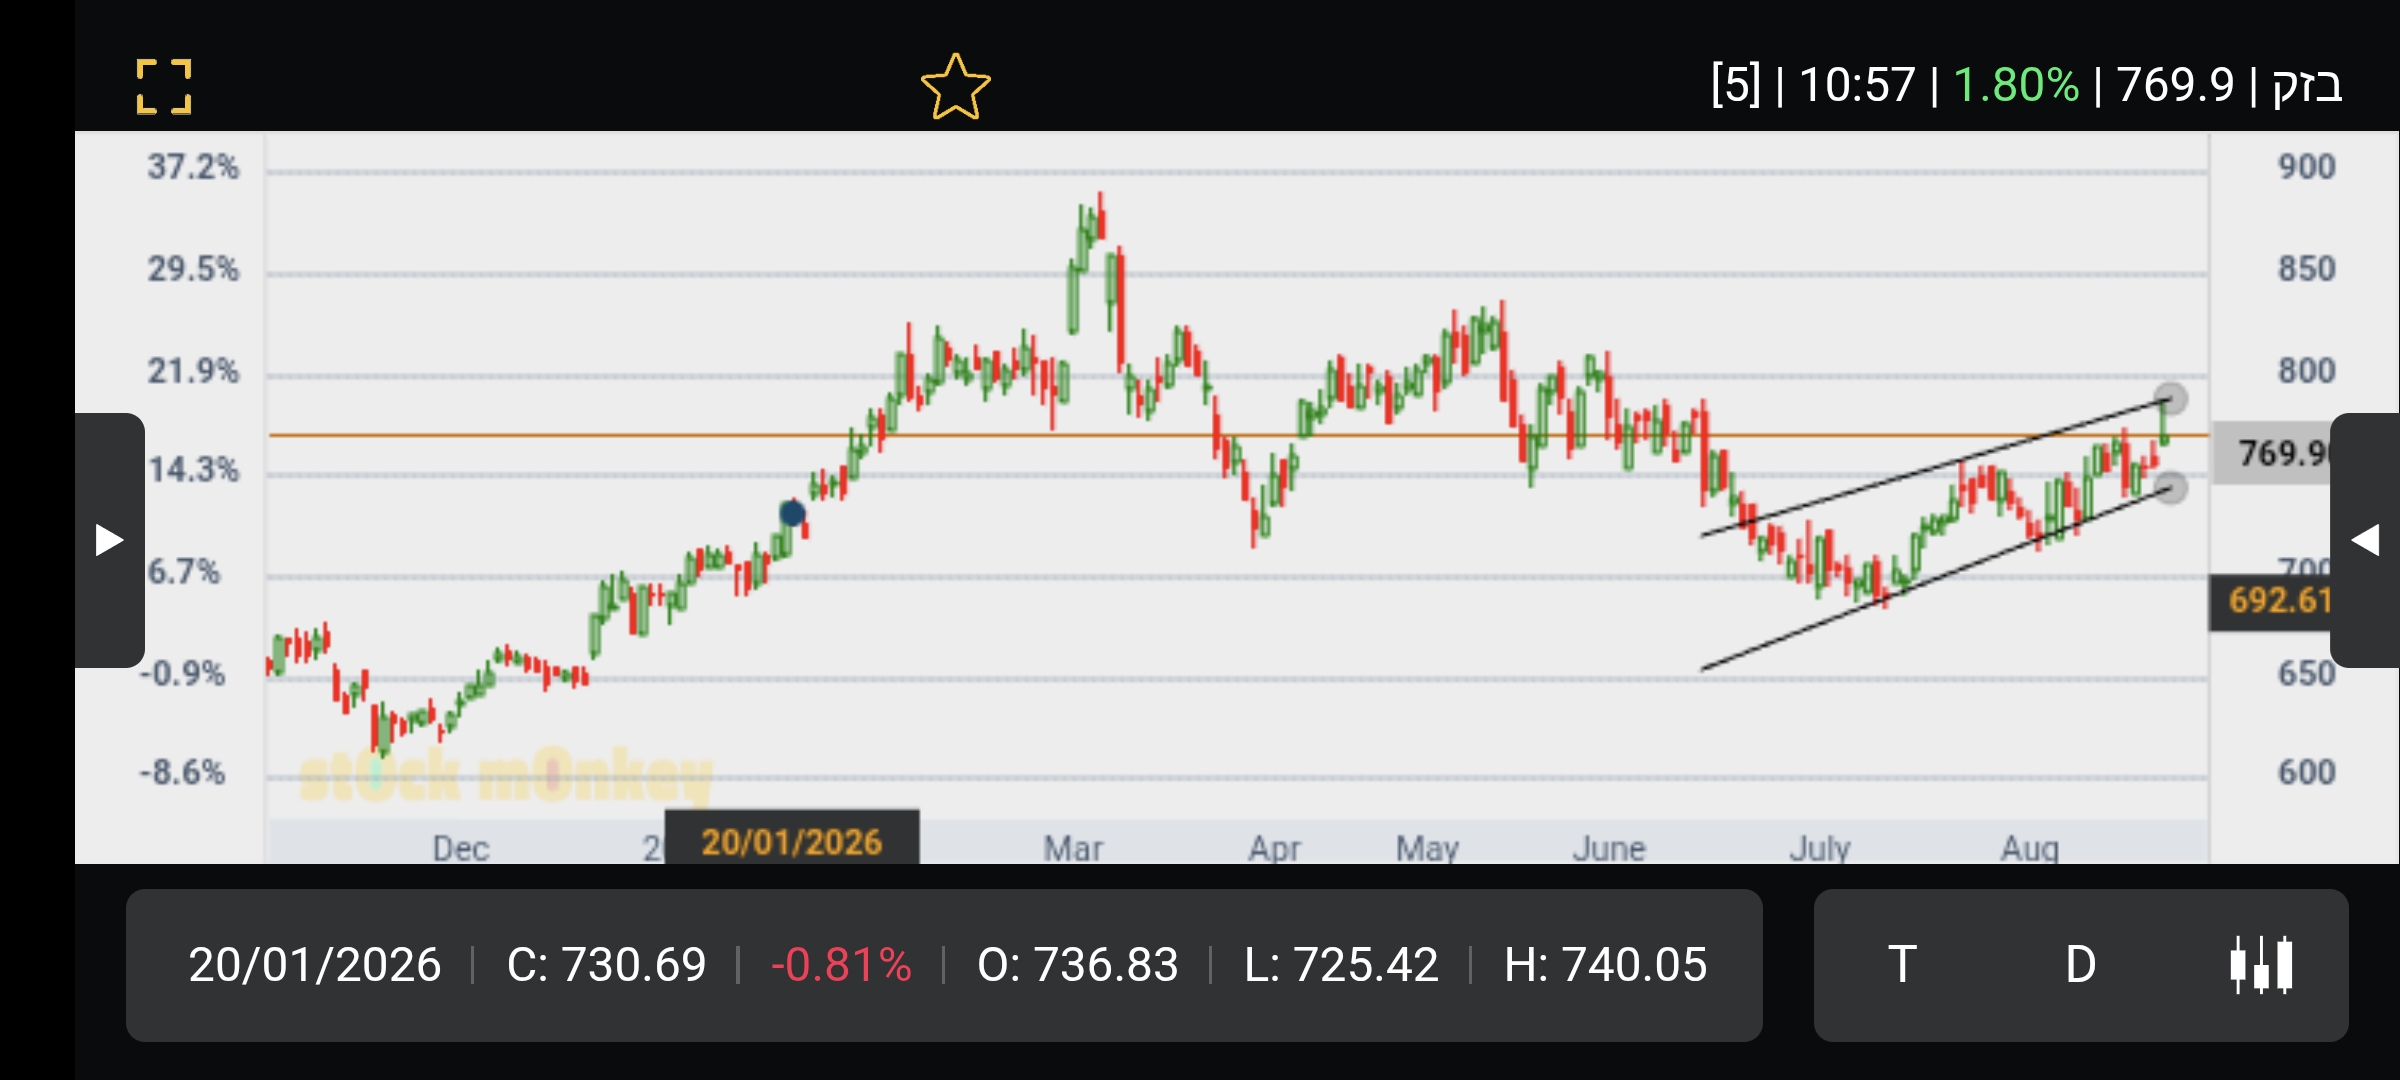The width and height of the screenshot is (2400, 1080).
Task: Click the Mar label on time axis
Action: pos(1073,848)
